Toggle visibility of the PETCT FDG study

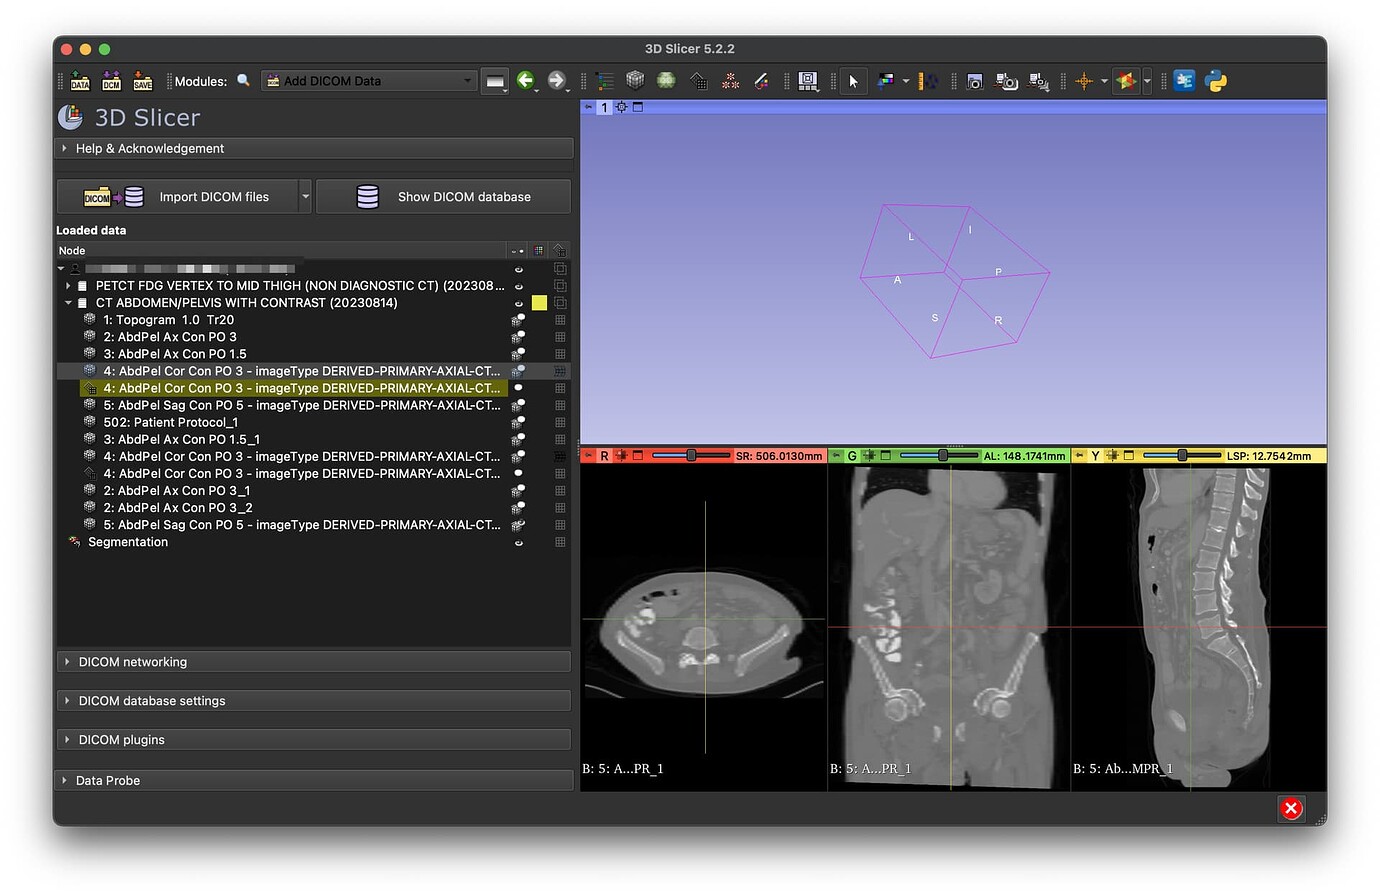pyautogui.click(x=518, y=285)
